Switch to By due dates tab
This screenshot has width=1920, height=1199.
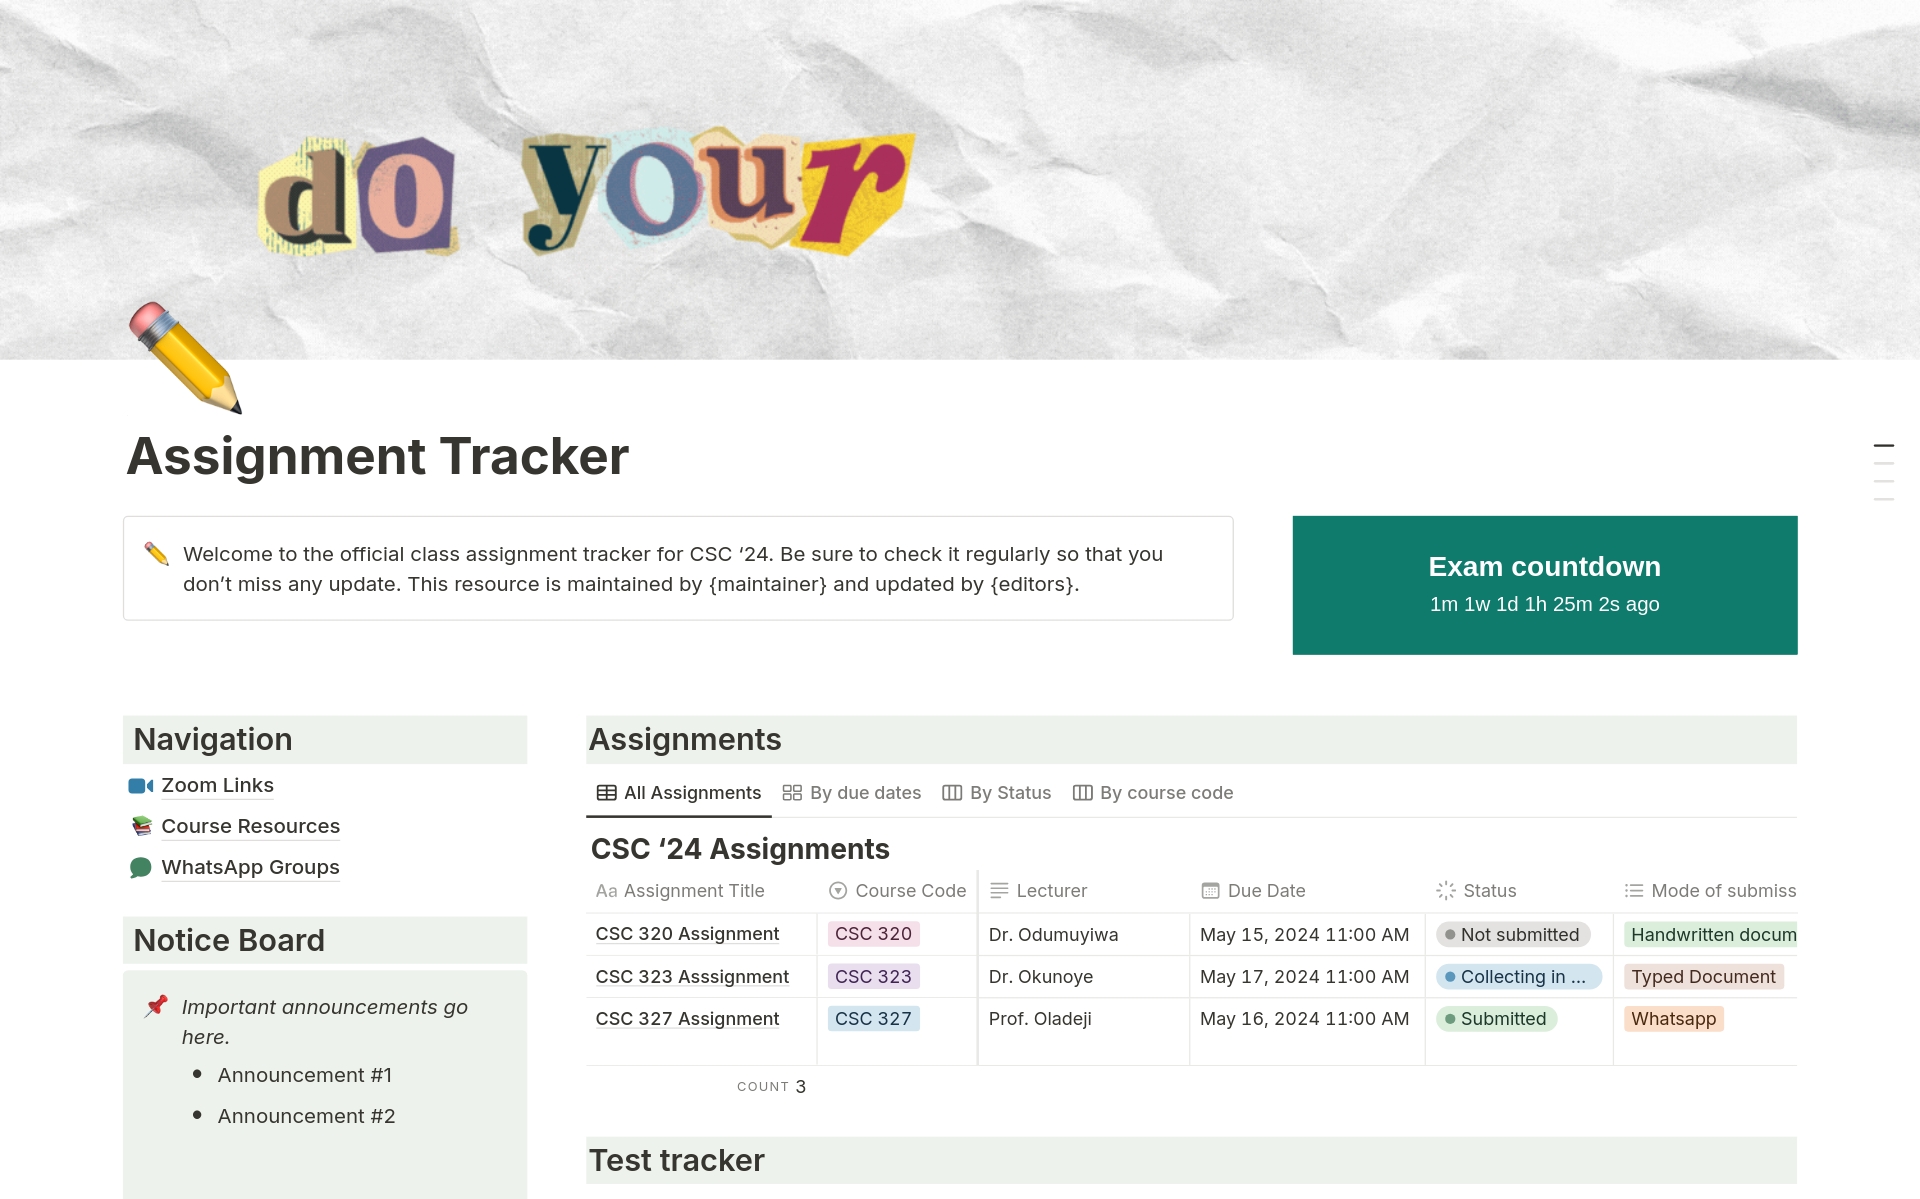tap(848, 792)
